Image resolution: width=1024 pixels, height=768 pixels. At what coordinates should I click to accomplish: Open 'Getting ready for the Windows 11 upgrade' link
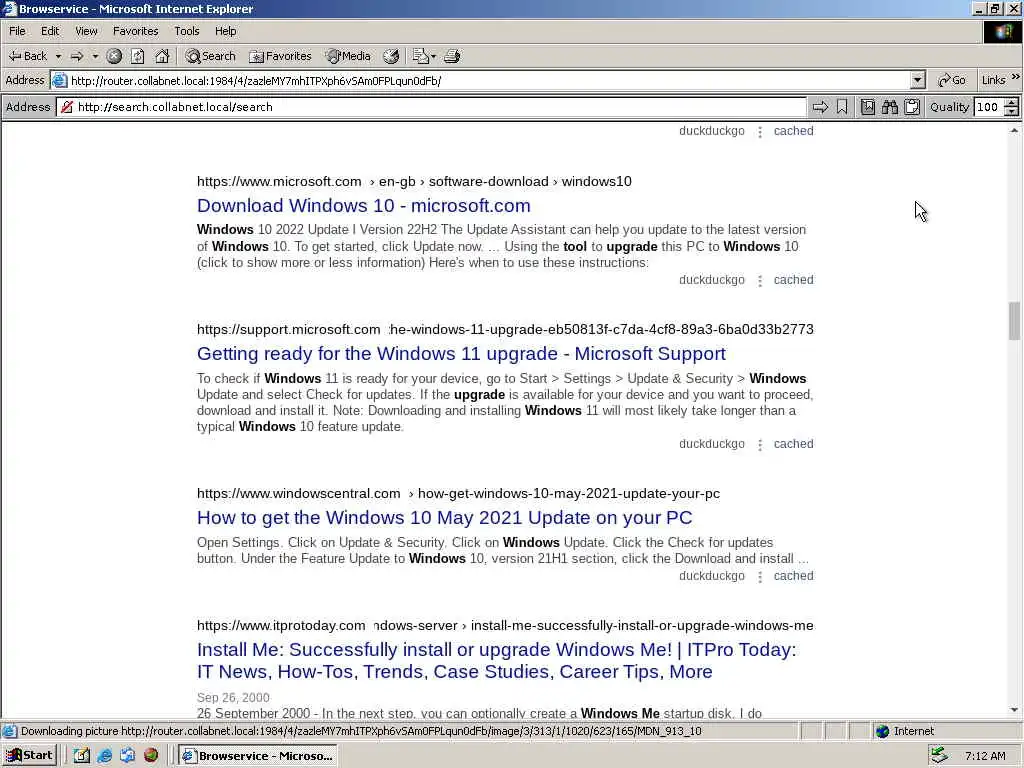point(461,353)
